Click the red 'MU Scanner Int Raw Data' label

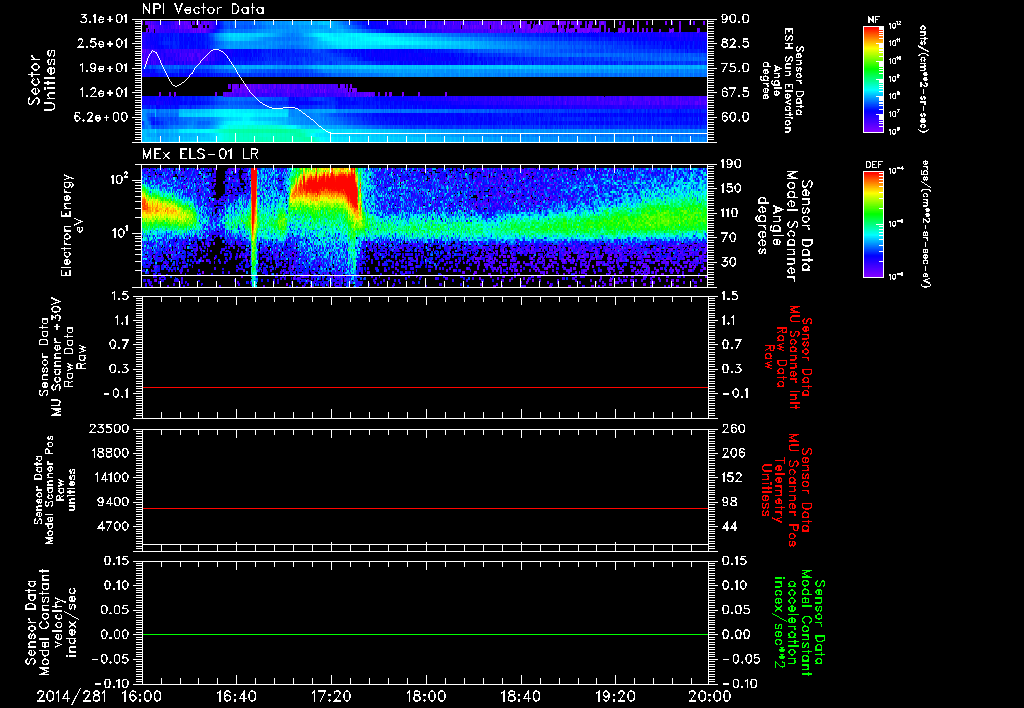click(x=788, y=357)
